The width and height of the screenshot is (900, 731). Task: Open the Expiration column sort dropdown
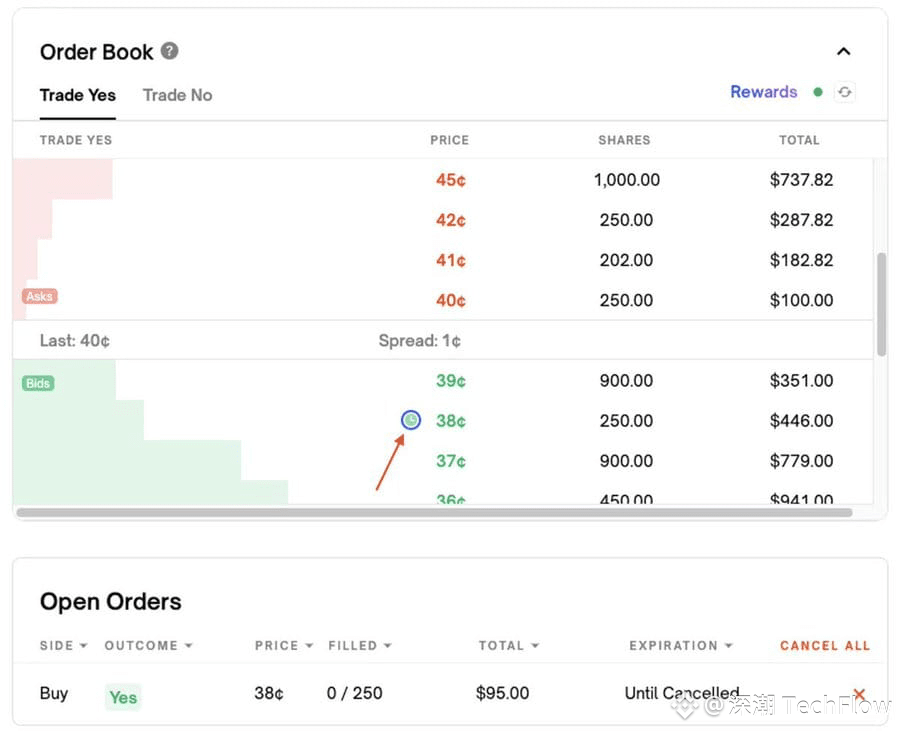click(x=680, y=646)
